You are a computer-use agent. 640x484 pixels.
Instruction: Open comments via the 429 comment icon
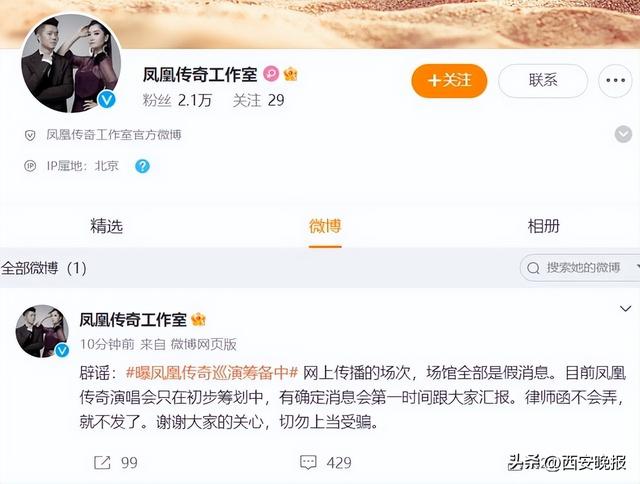point(308,462)
